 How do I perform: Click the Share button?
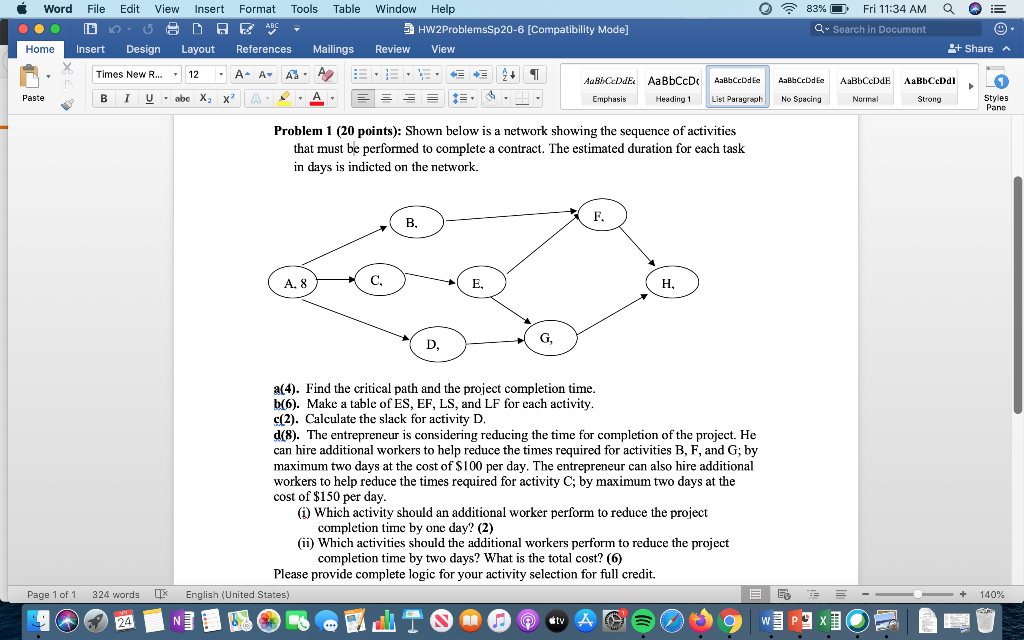coord(971,49)
